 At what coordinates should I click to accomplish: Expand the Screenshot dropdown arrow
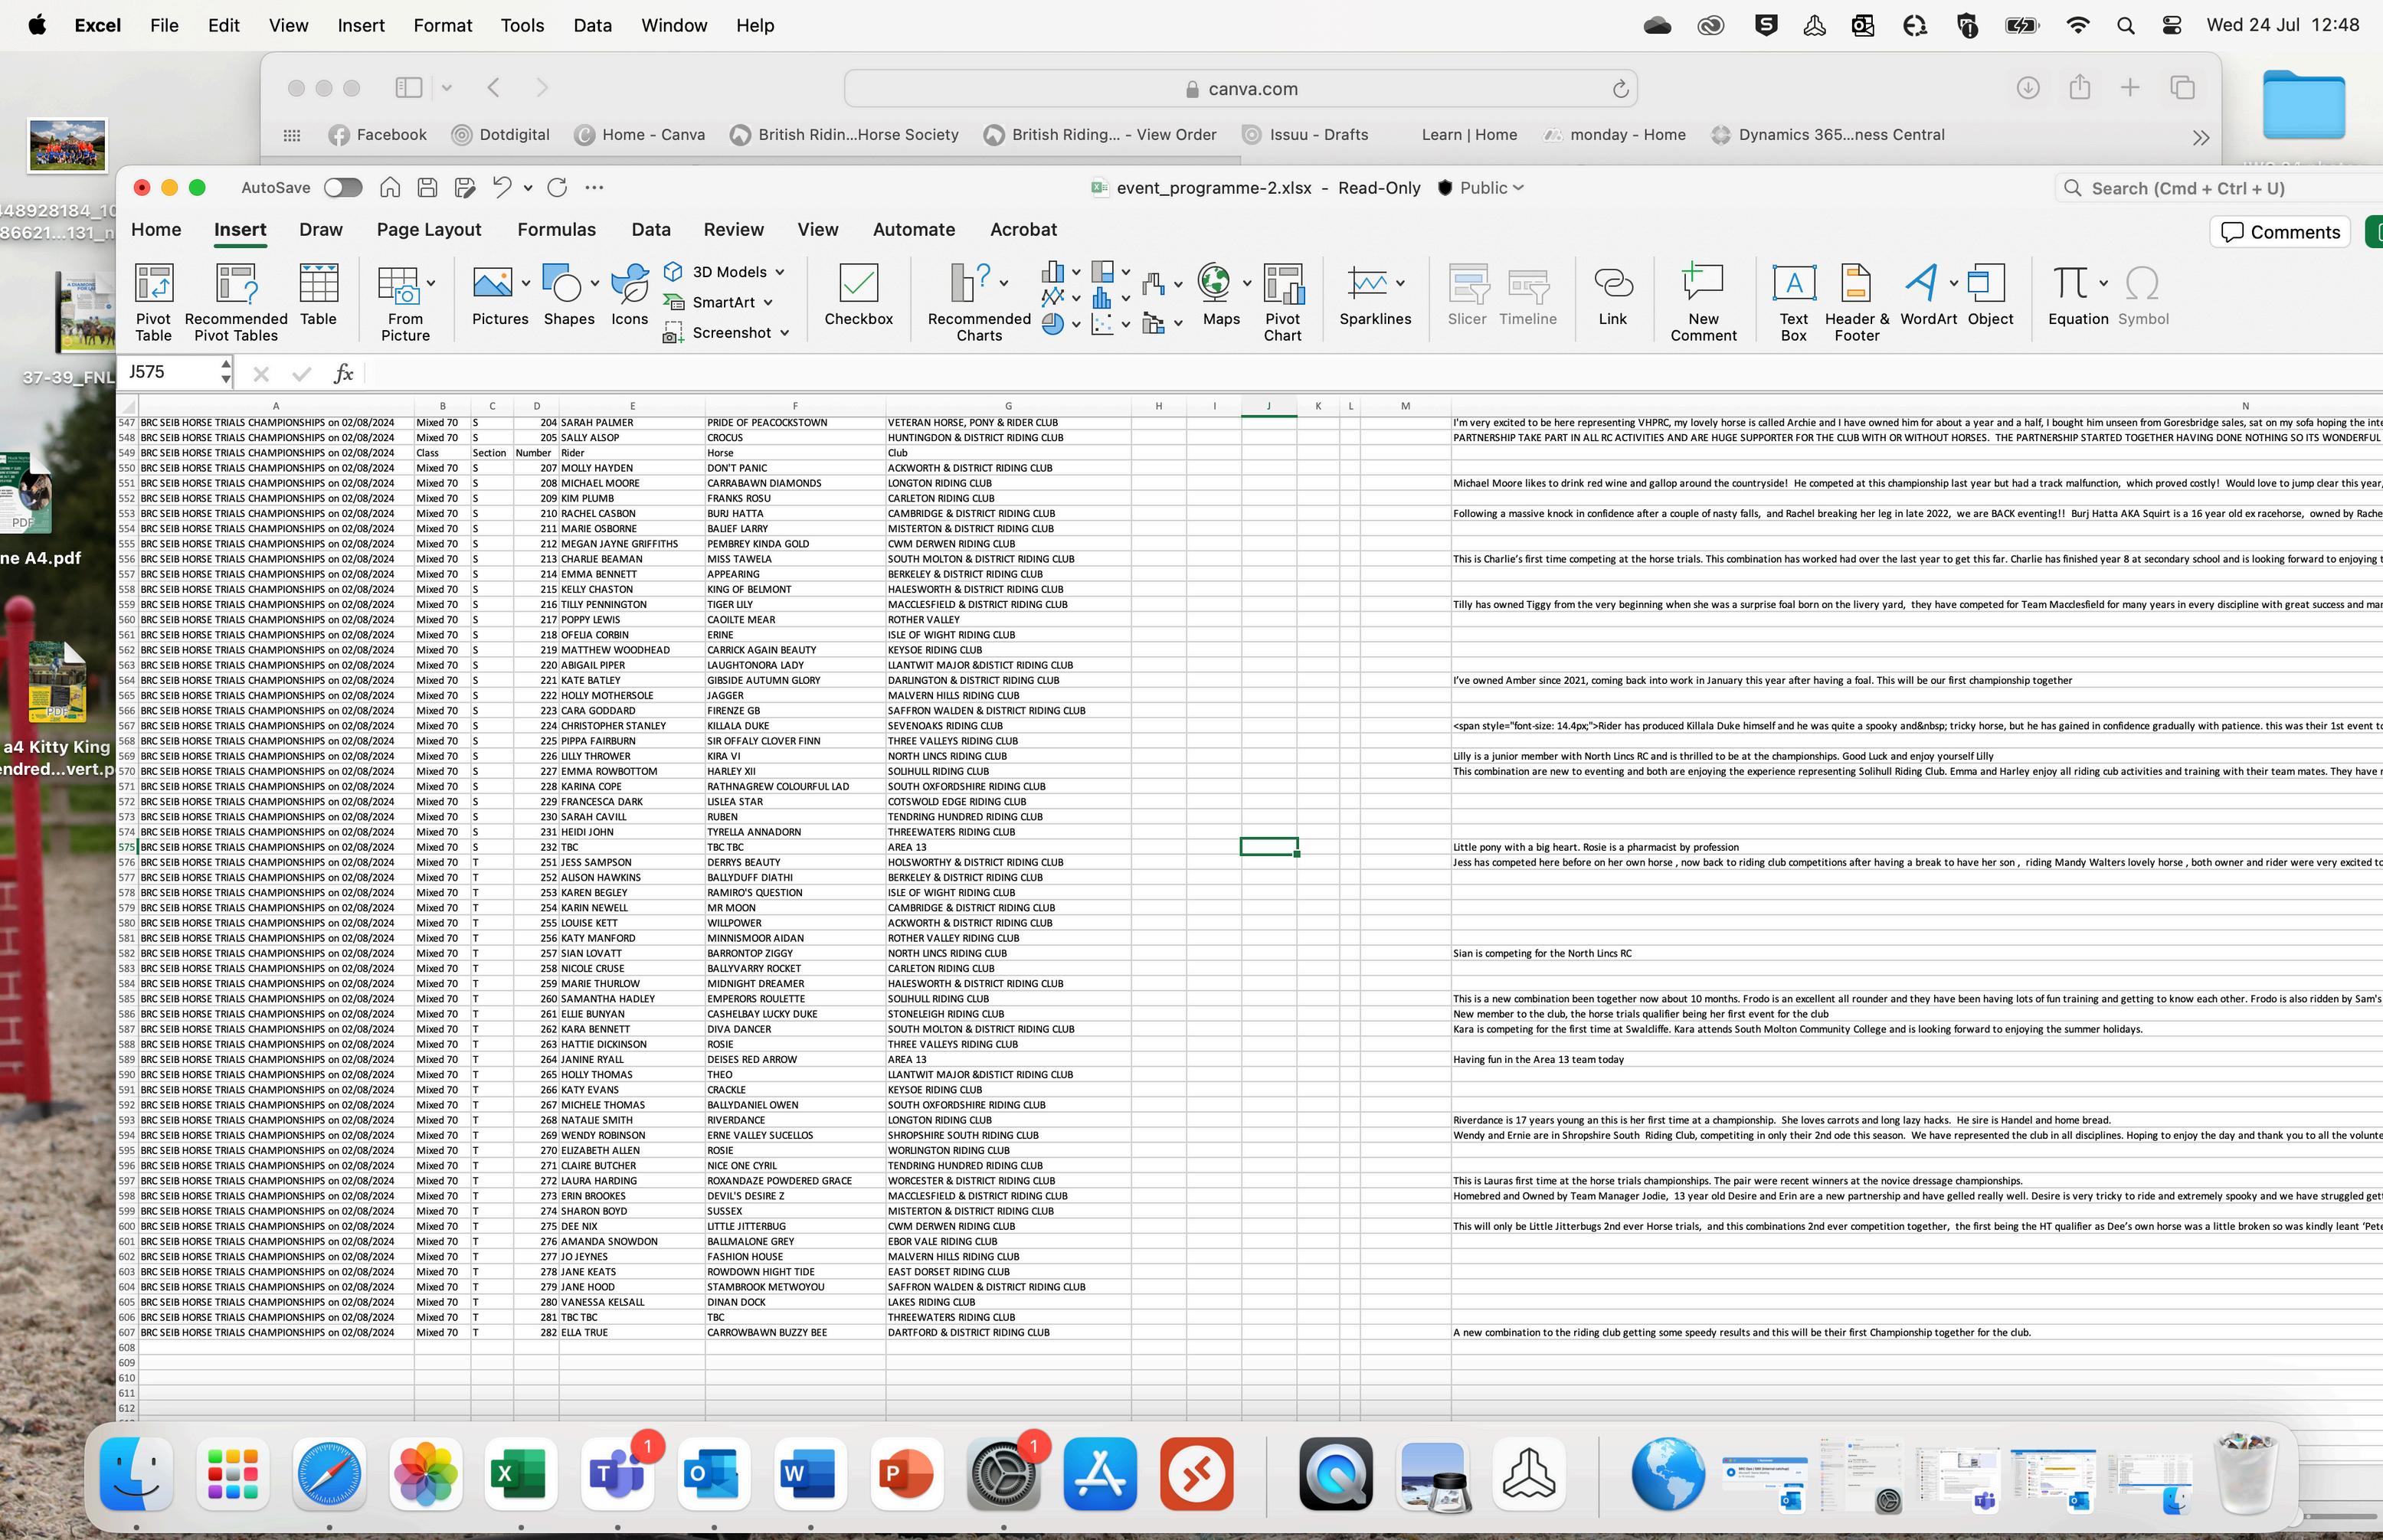[x=785, y=333]
